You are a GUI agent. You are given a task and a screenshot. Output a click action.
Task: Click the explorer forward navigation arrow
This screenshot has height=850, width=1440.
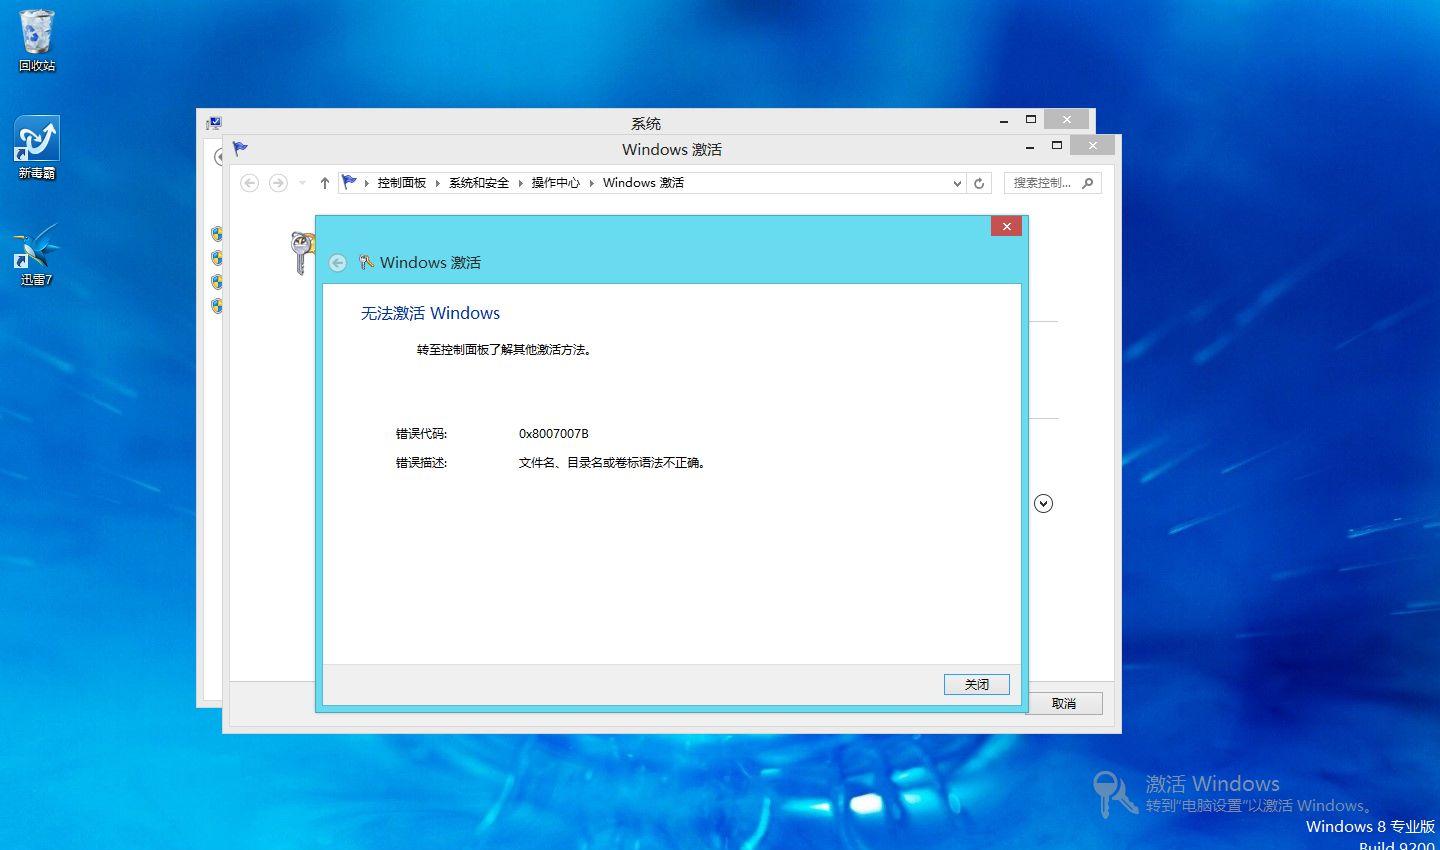[x=278, y=183]
